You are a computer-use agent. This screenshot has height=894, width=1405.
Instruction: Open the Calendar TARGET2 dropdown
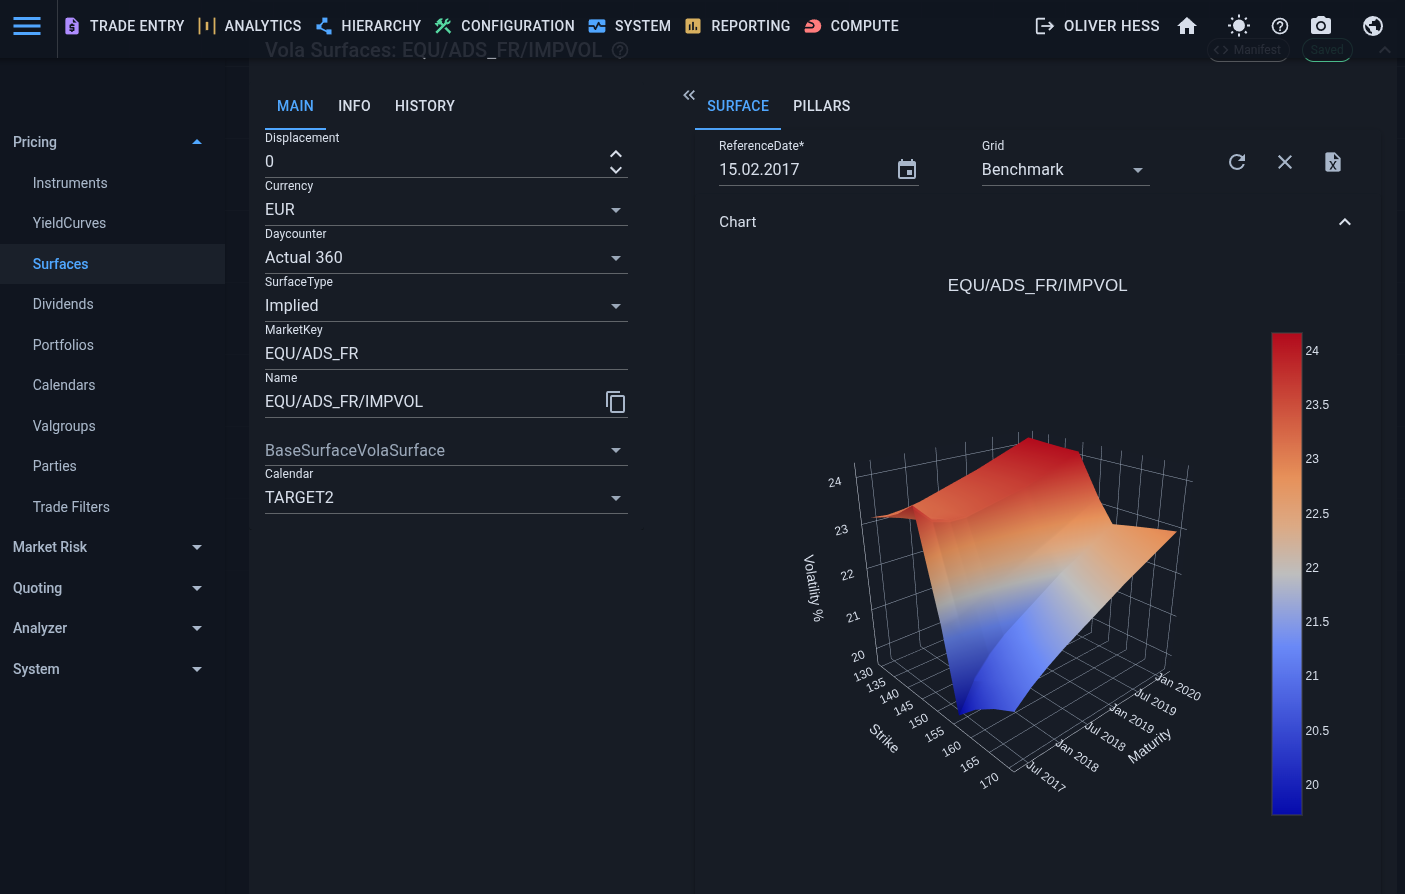point(446,497)
